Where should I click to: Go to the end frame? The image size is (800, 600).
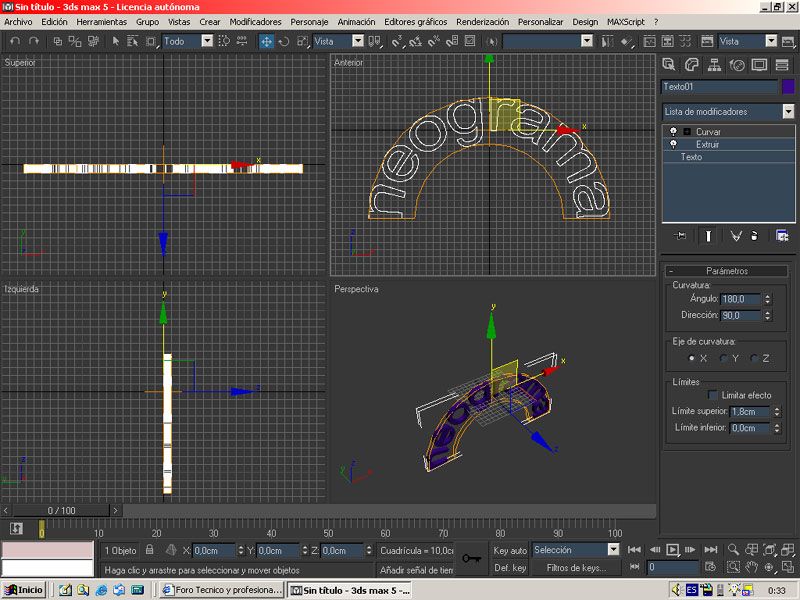click(x=711, y=549)
